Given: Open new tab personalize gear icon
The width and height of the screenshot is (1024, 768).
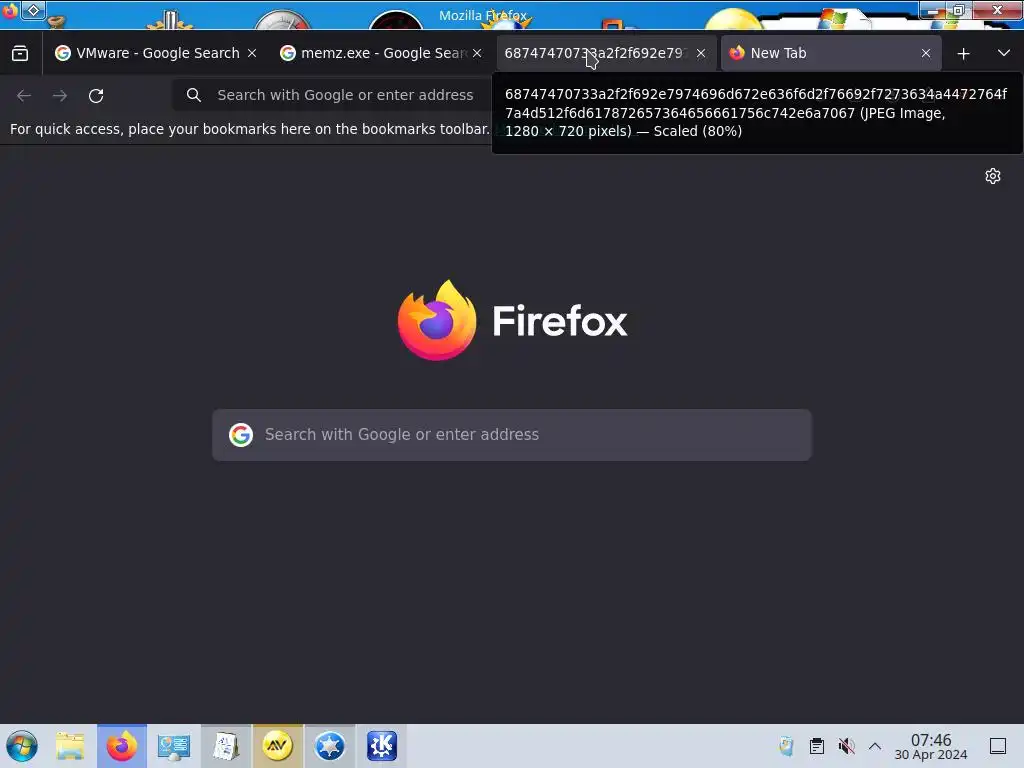Looking at the screenshot, I should [993, 176].
